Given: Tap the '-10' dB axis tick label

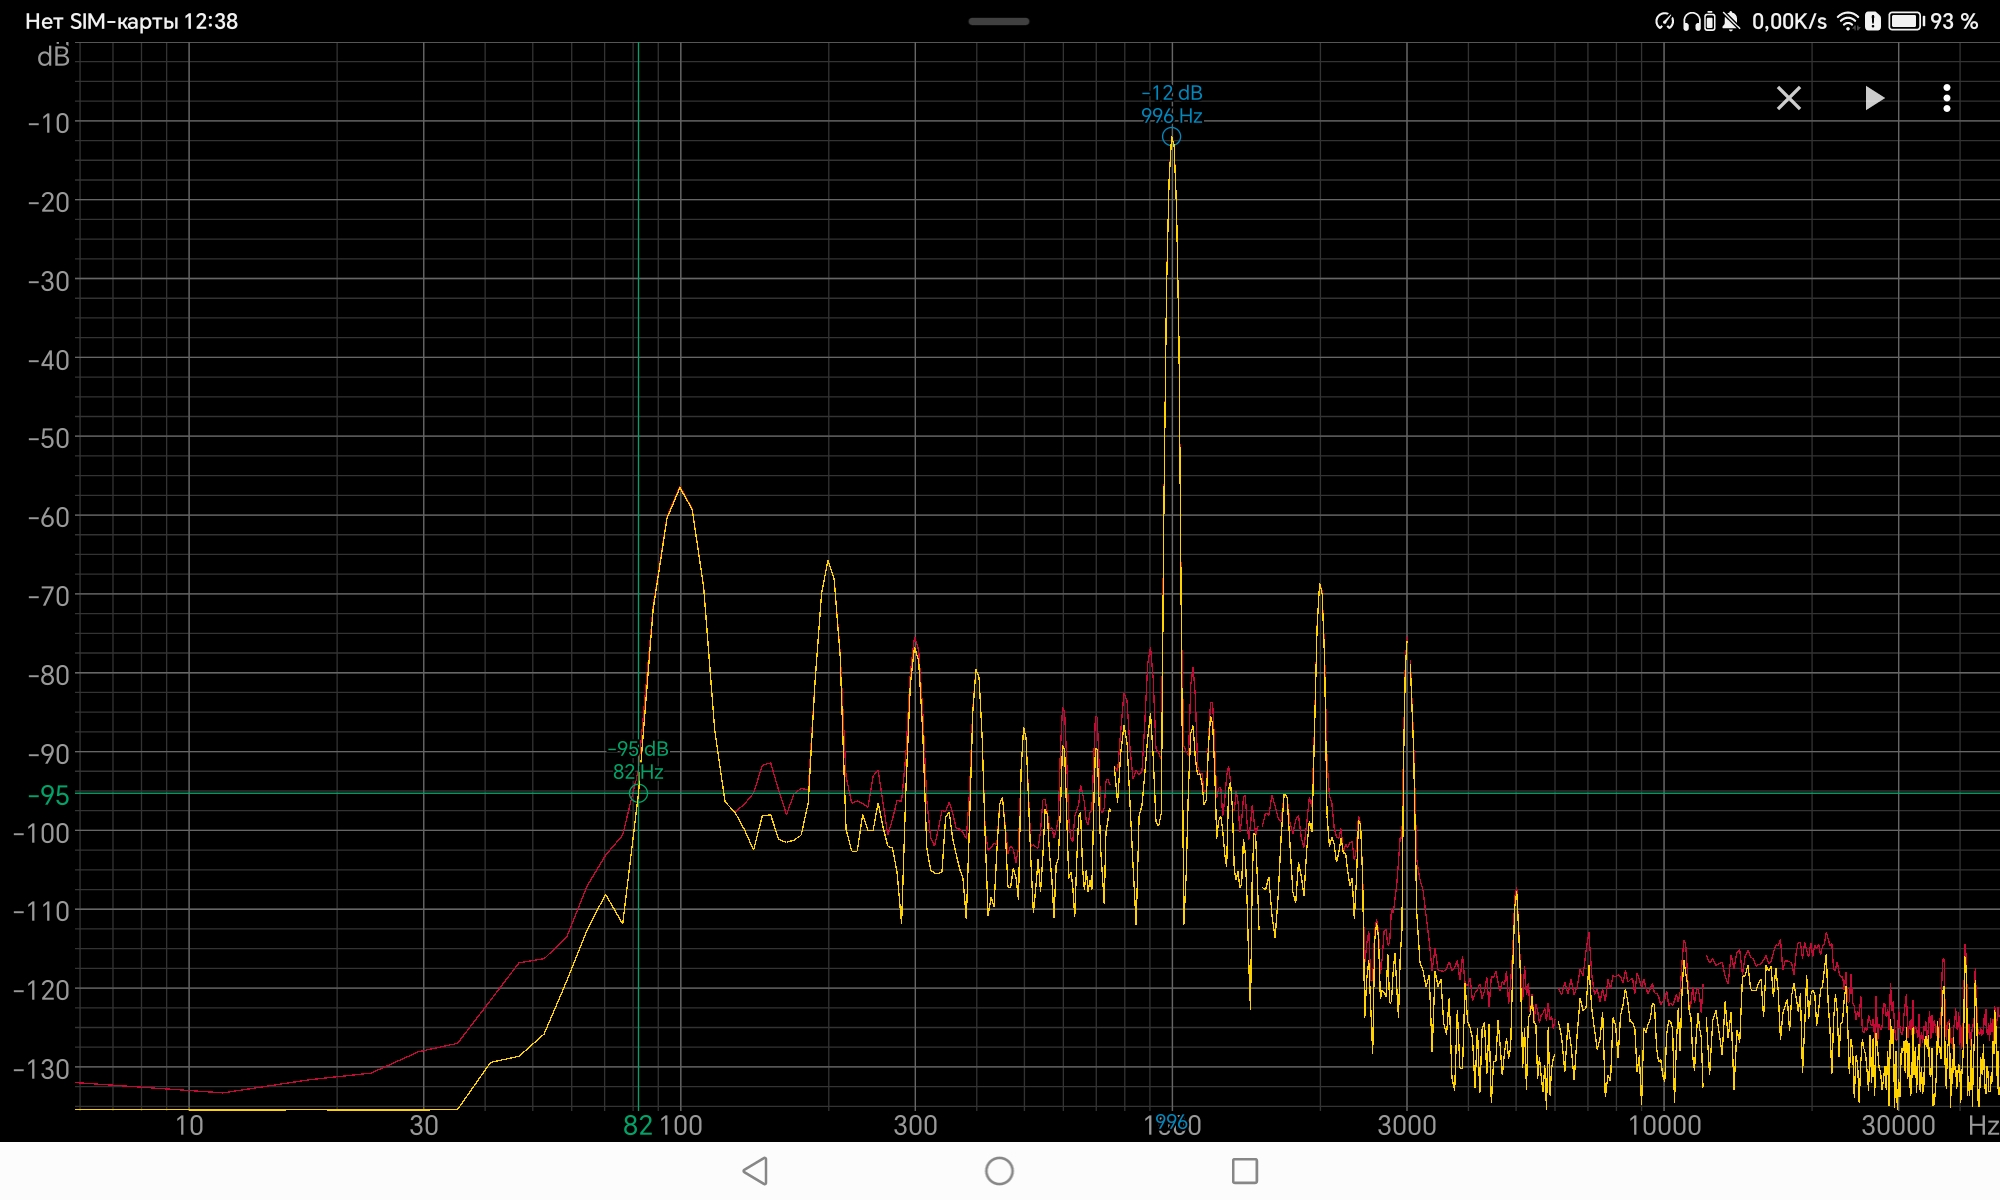Looking at the screenshot, I should pos(49,124).
